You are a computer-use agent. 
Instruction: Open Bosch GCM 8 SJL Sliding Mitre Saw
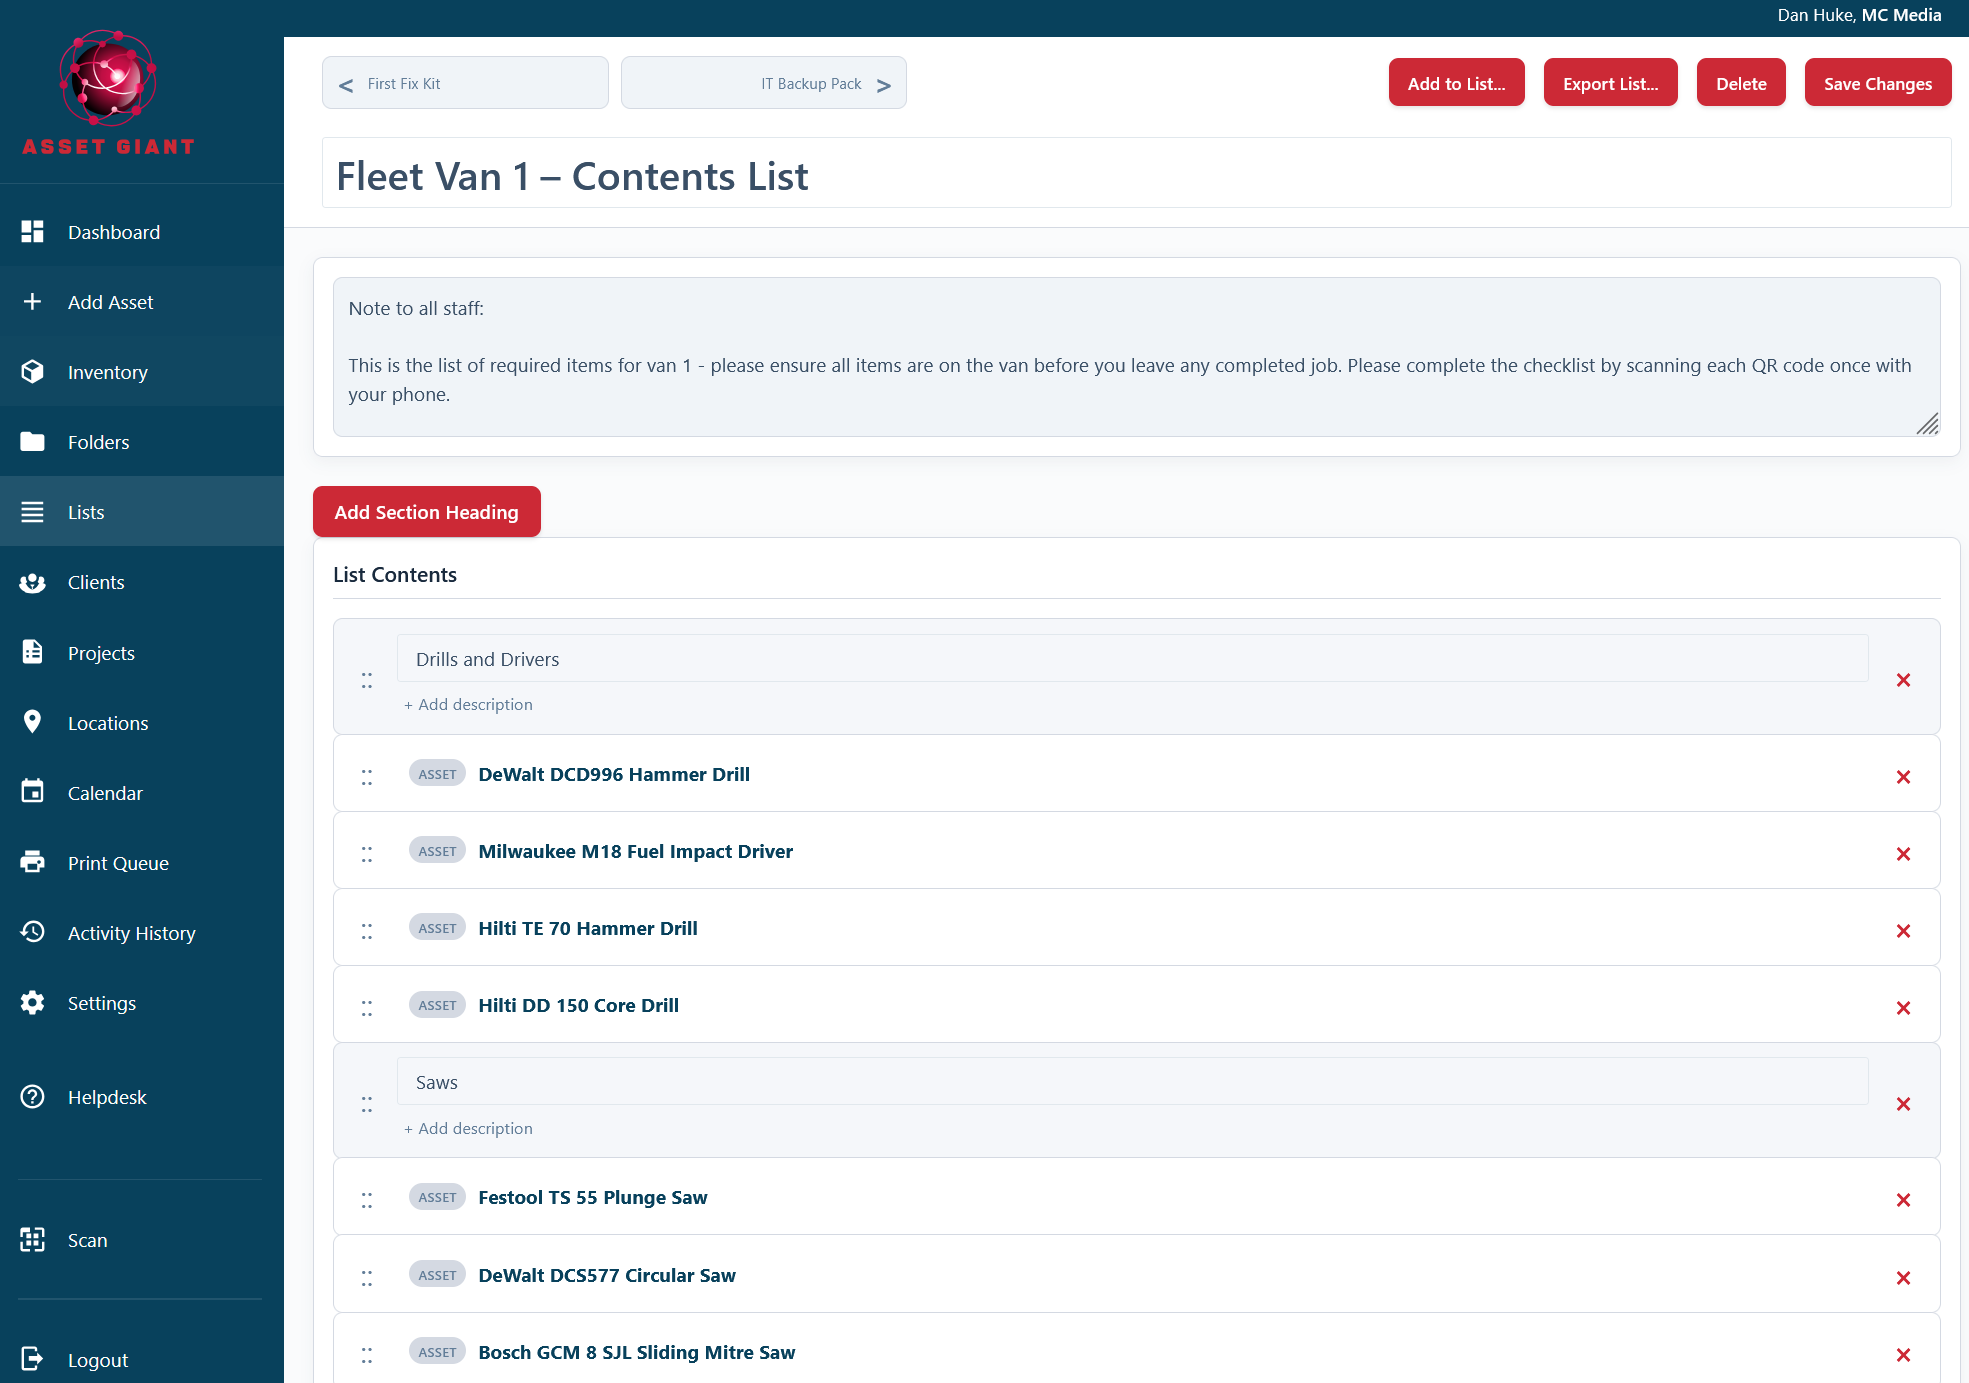point(637,1352)
